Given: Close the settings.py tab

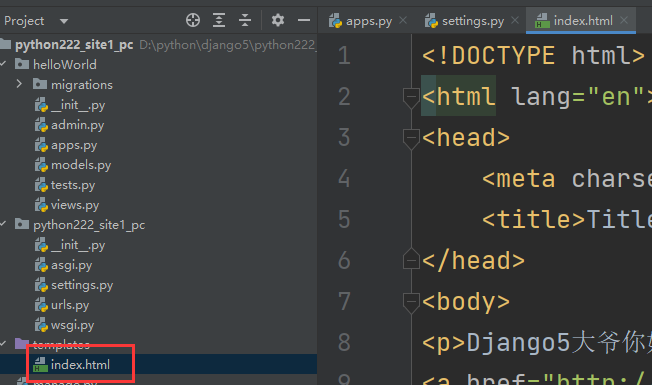Looking at the screenshot, I should pyautogui.click(x=515, y=20).
